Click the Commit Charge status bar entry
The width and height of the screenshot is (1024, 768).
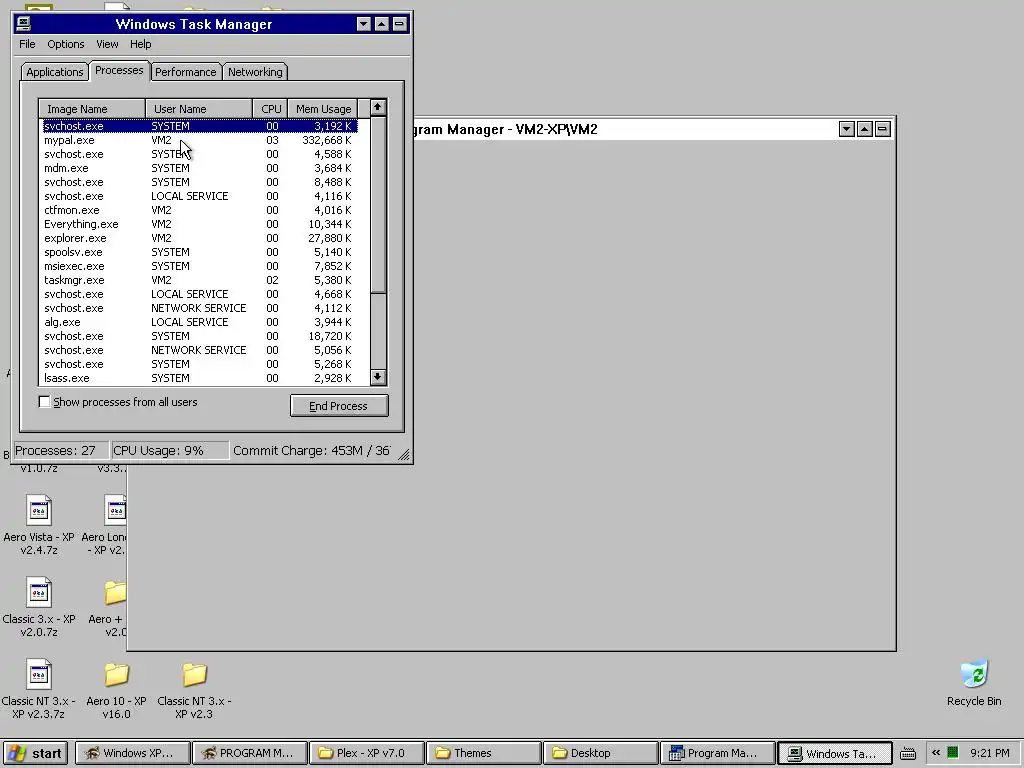click(x=311, y=451)
